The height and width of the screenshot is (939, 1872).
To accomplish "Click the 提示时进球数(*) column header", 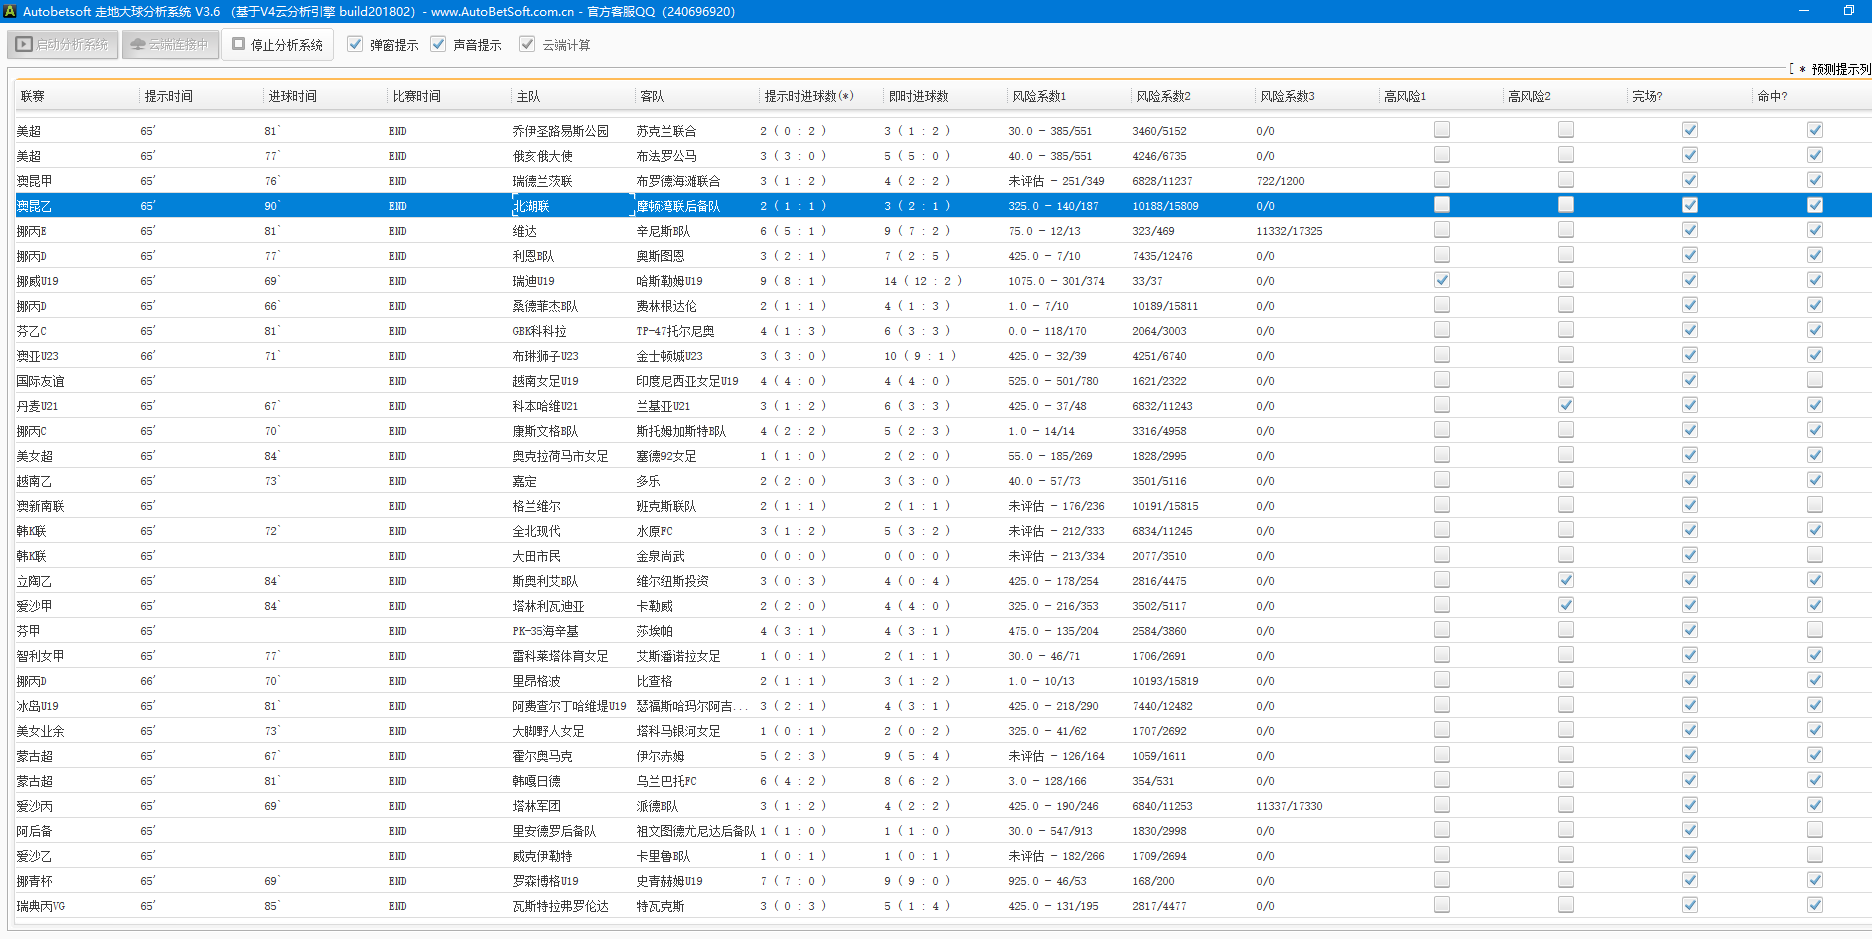I will [x=808, y=96].
